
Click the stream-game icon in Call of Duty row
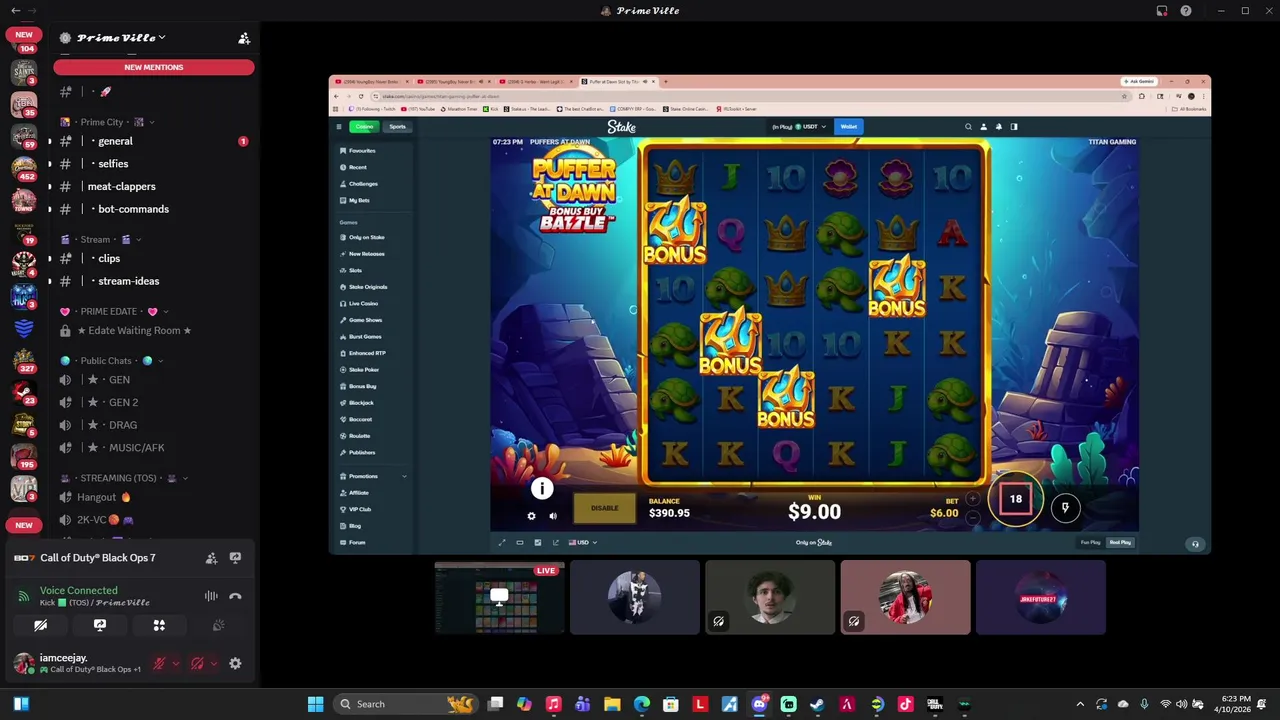[235, 558]
